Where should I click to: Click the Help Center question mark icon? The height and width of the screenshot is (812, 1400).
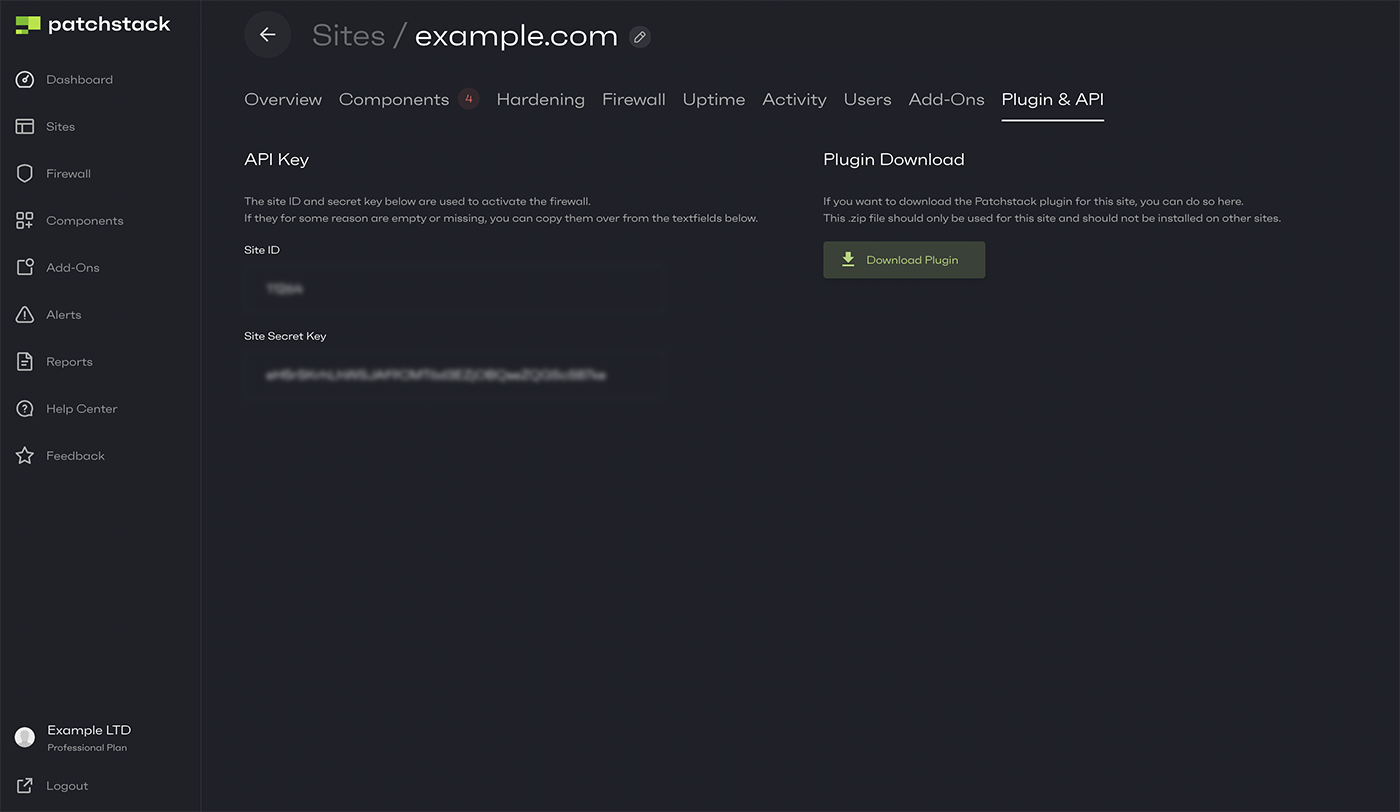pos(25,409)
